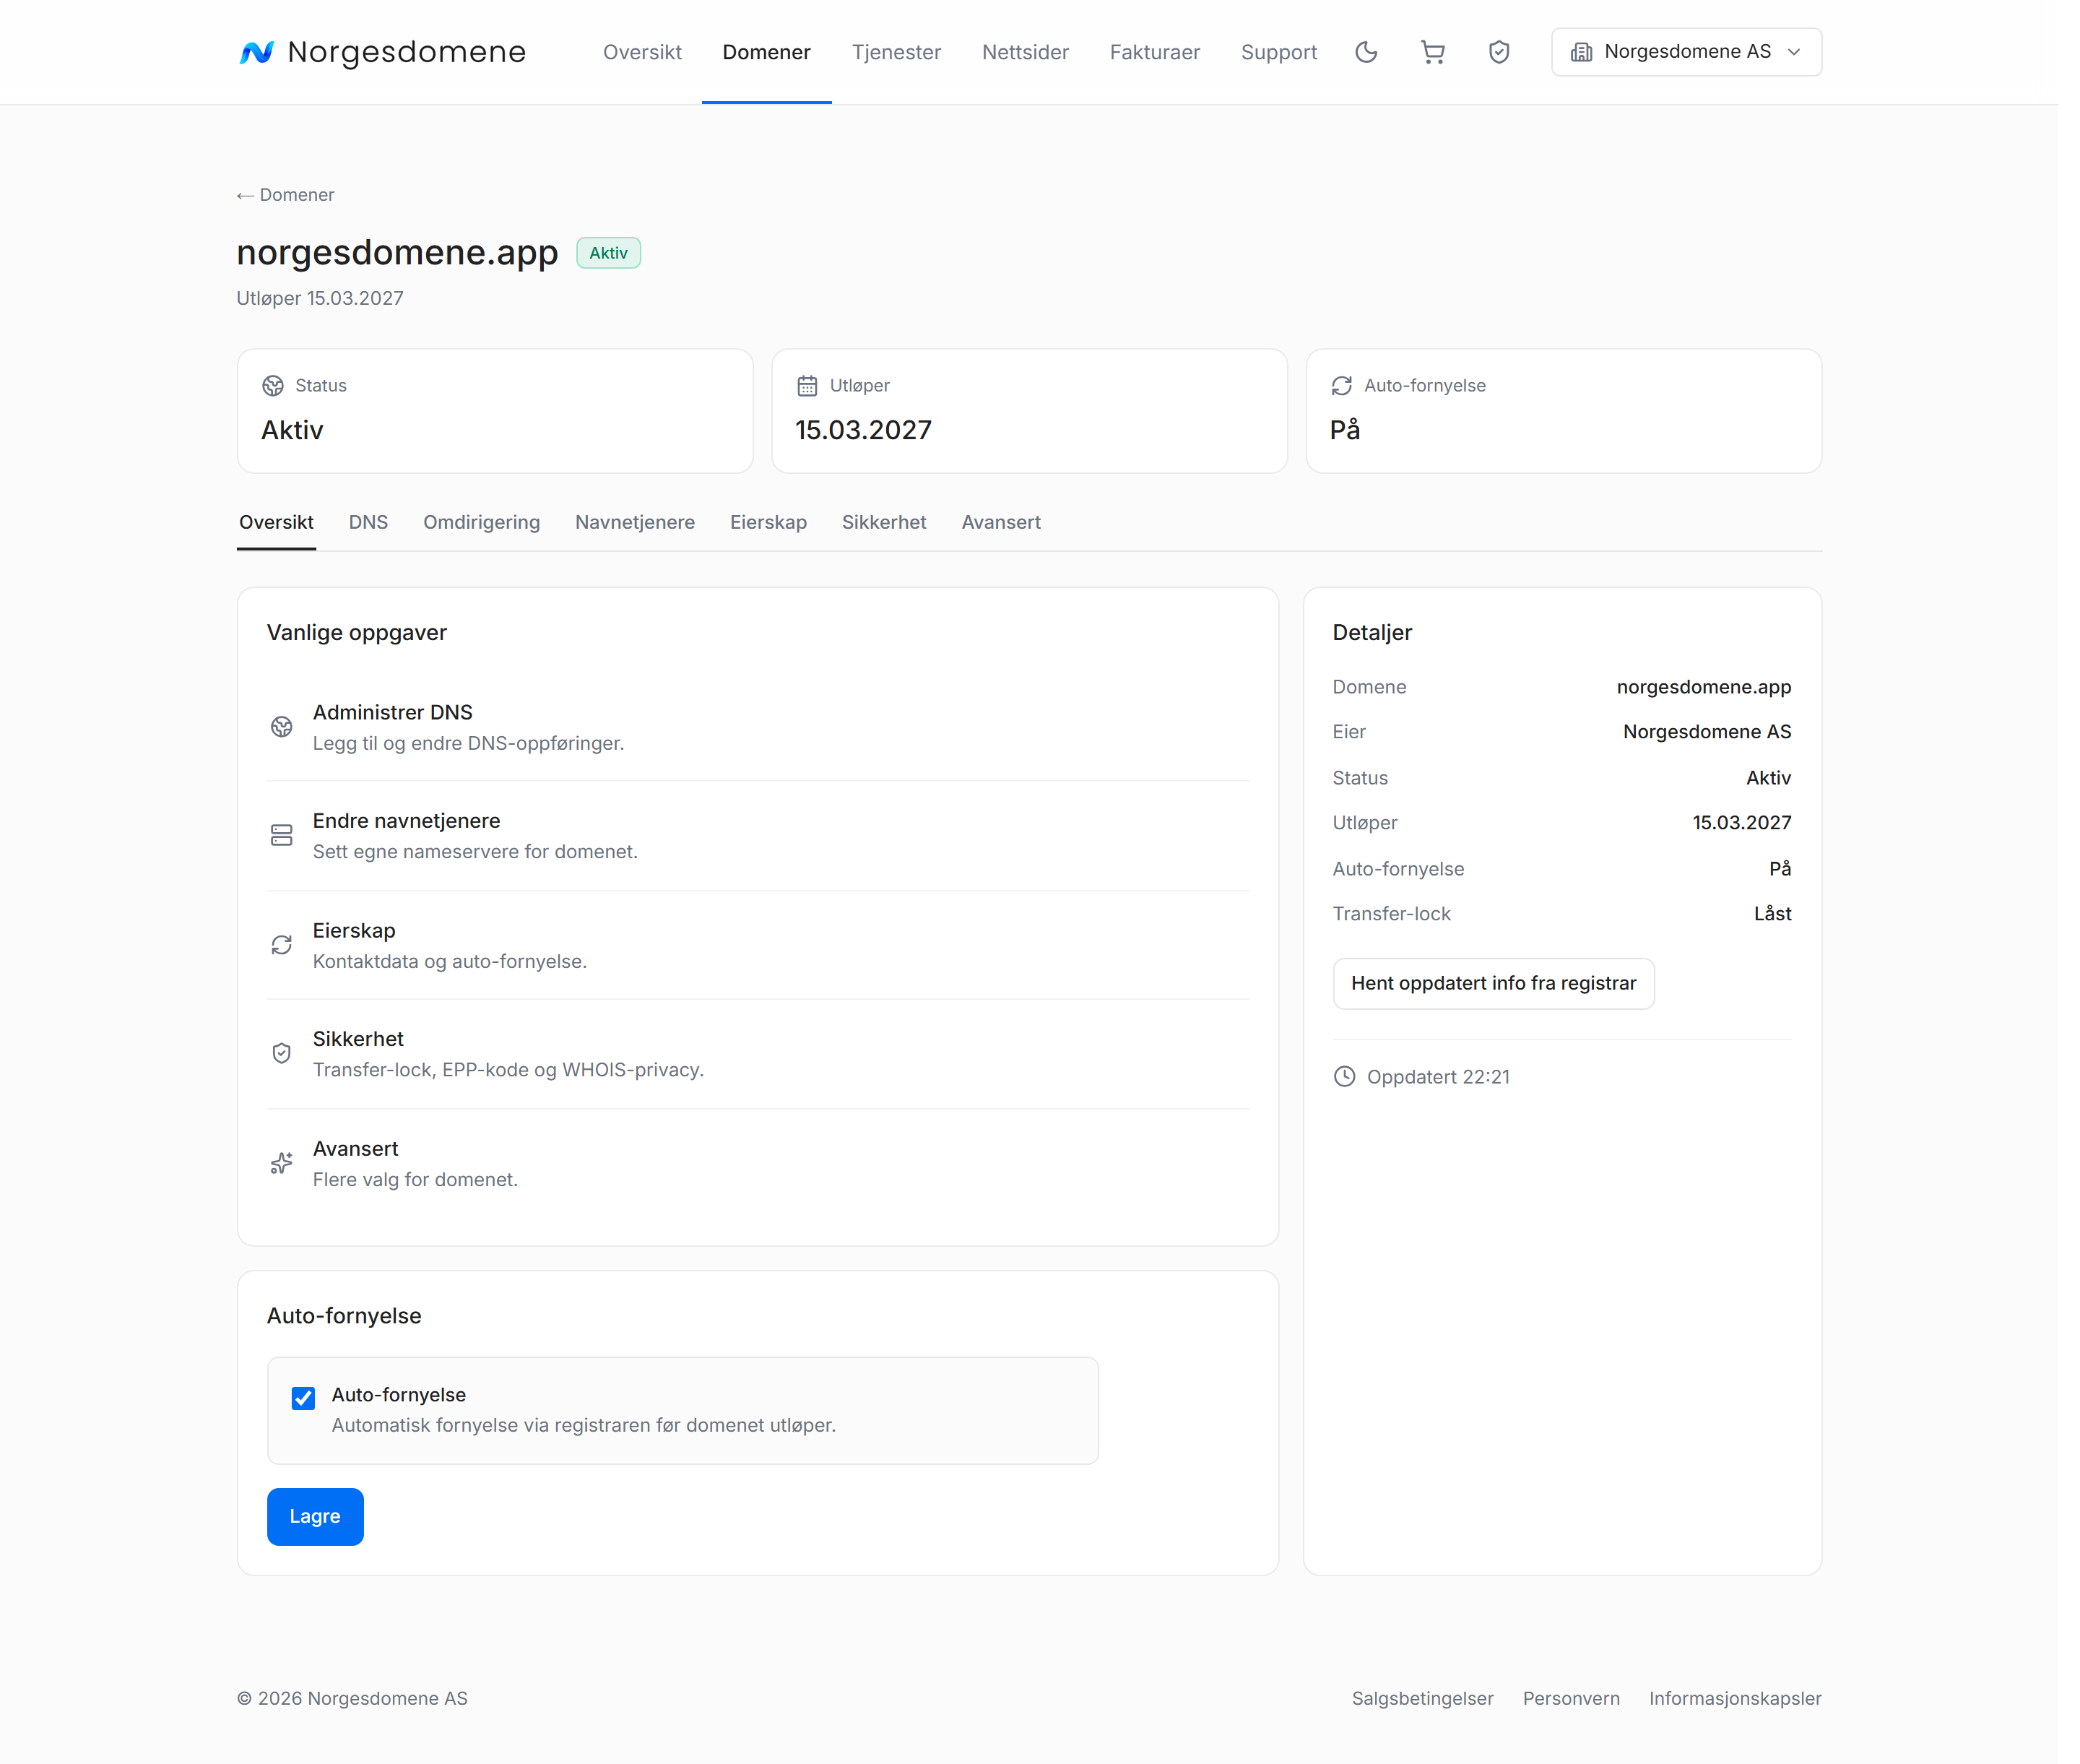Click the shield icon in header

(x=1498, y=52)
